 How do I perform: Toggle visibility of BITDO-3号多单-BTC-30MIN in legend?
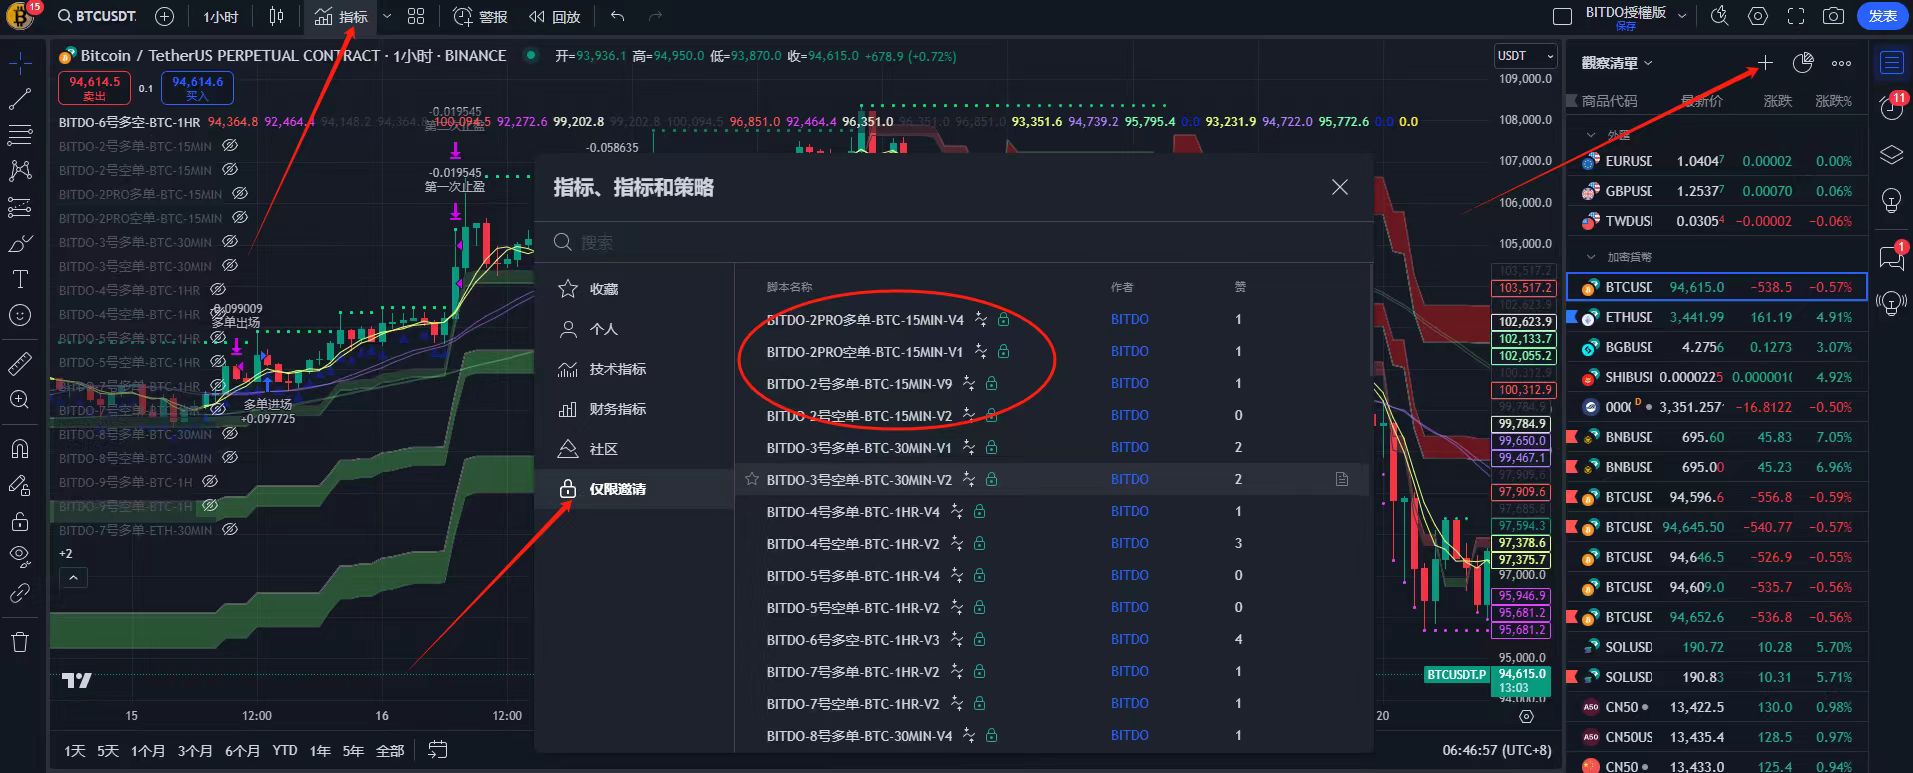[x=230, y=242]
